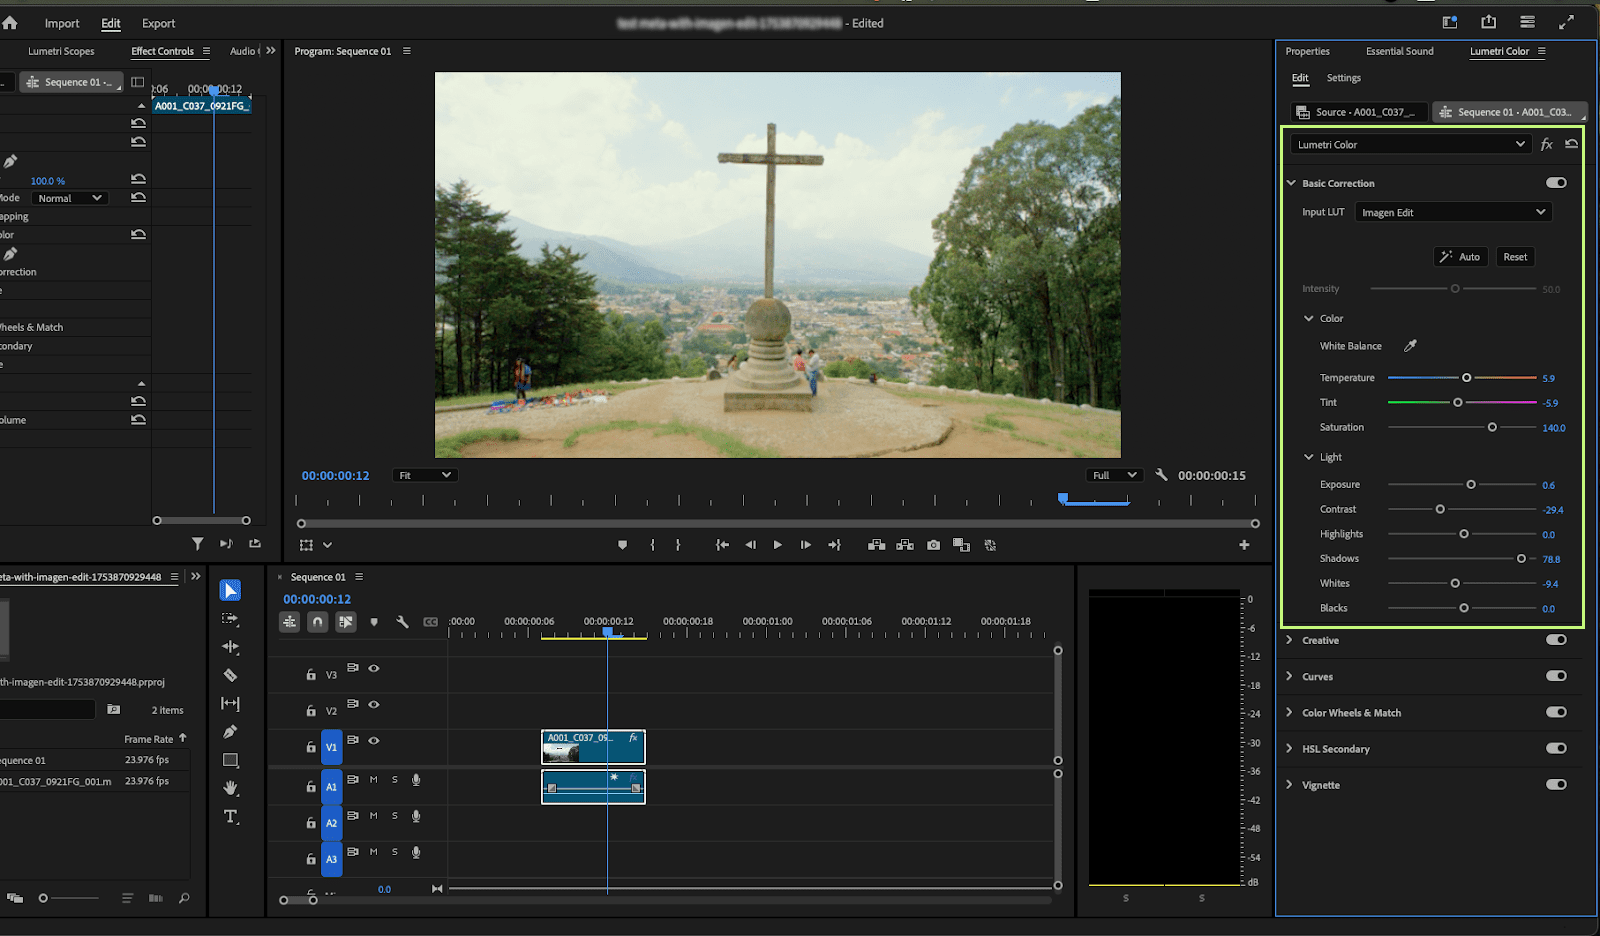Collapse the Light subsection
The height and width of the screenshot is (936, 1600).
(x=1308, y=457)
